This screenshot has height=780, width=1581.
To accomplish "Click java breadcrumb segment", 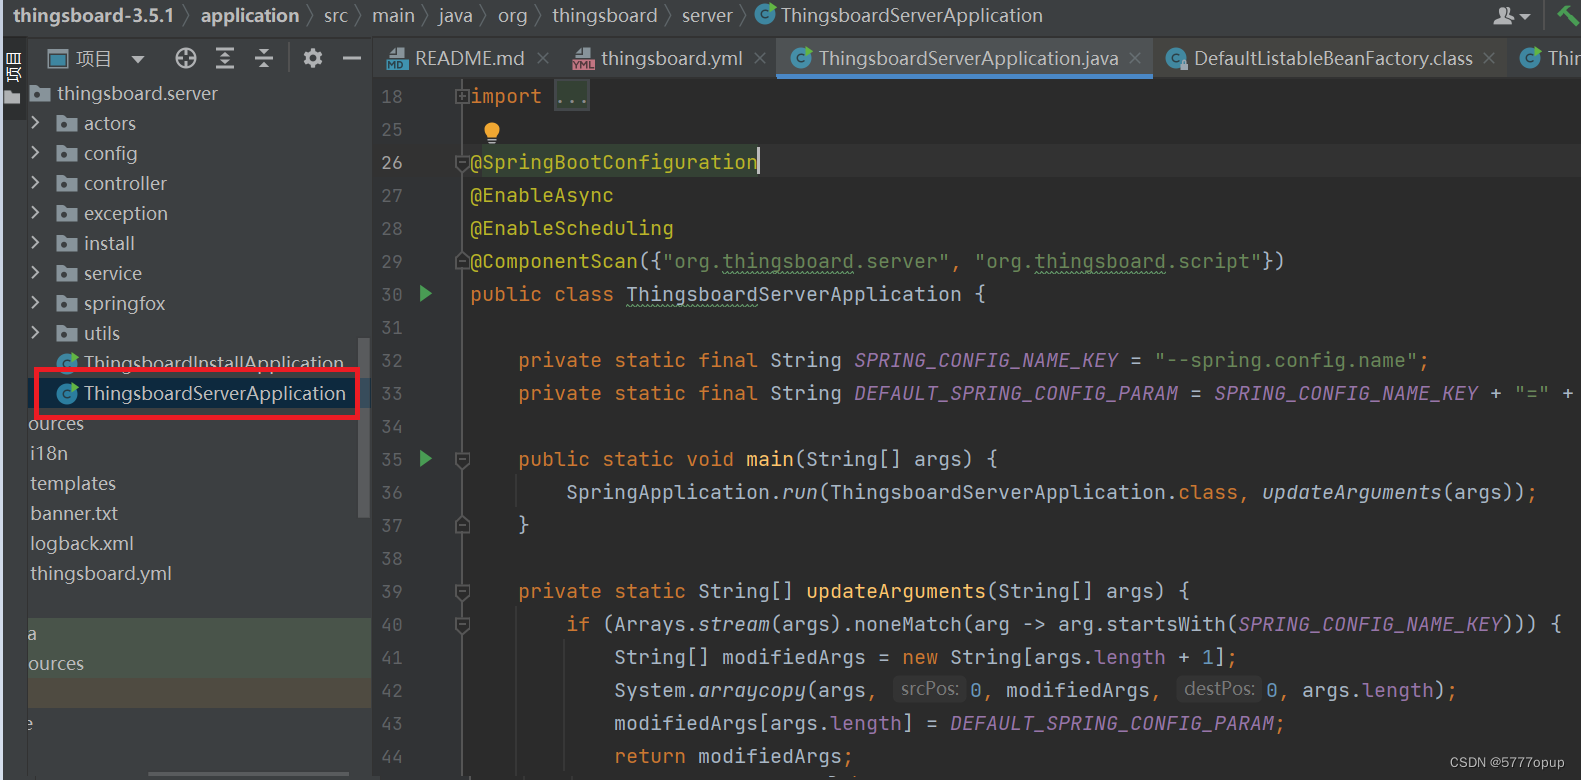I will click(456, 16).
